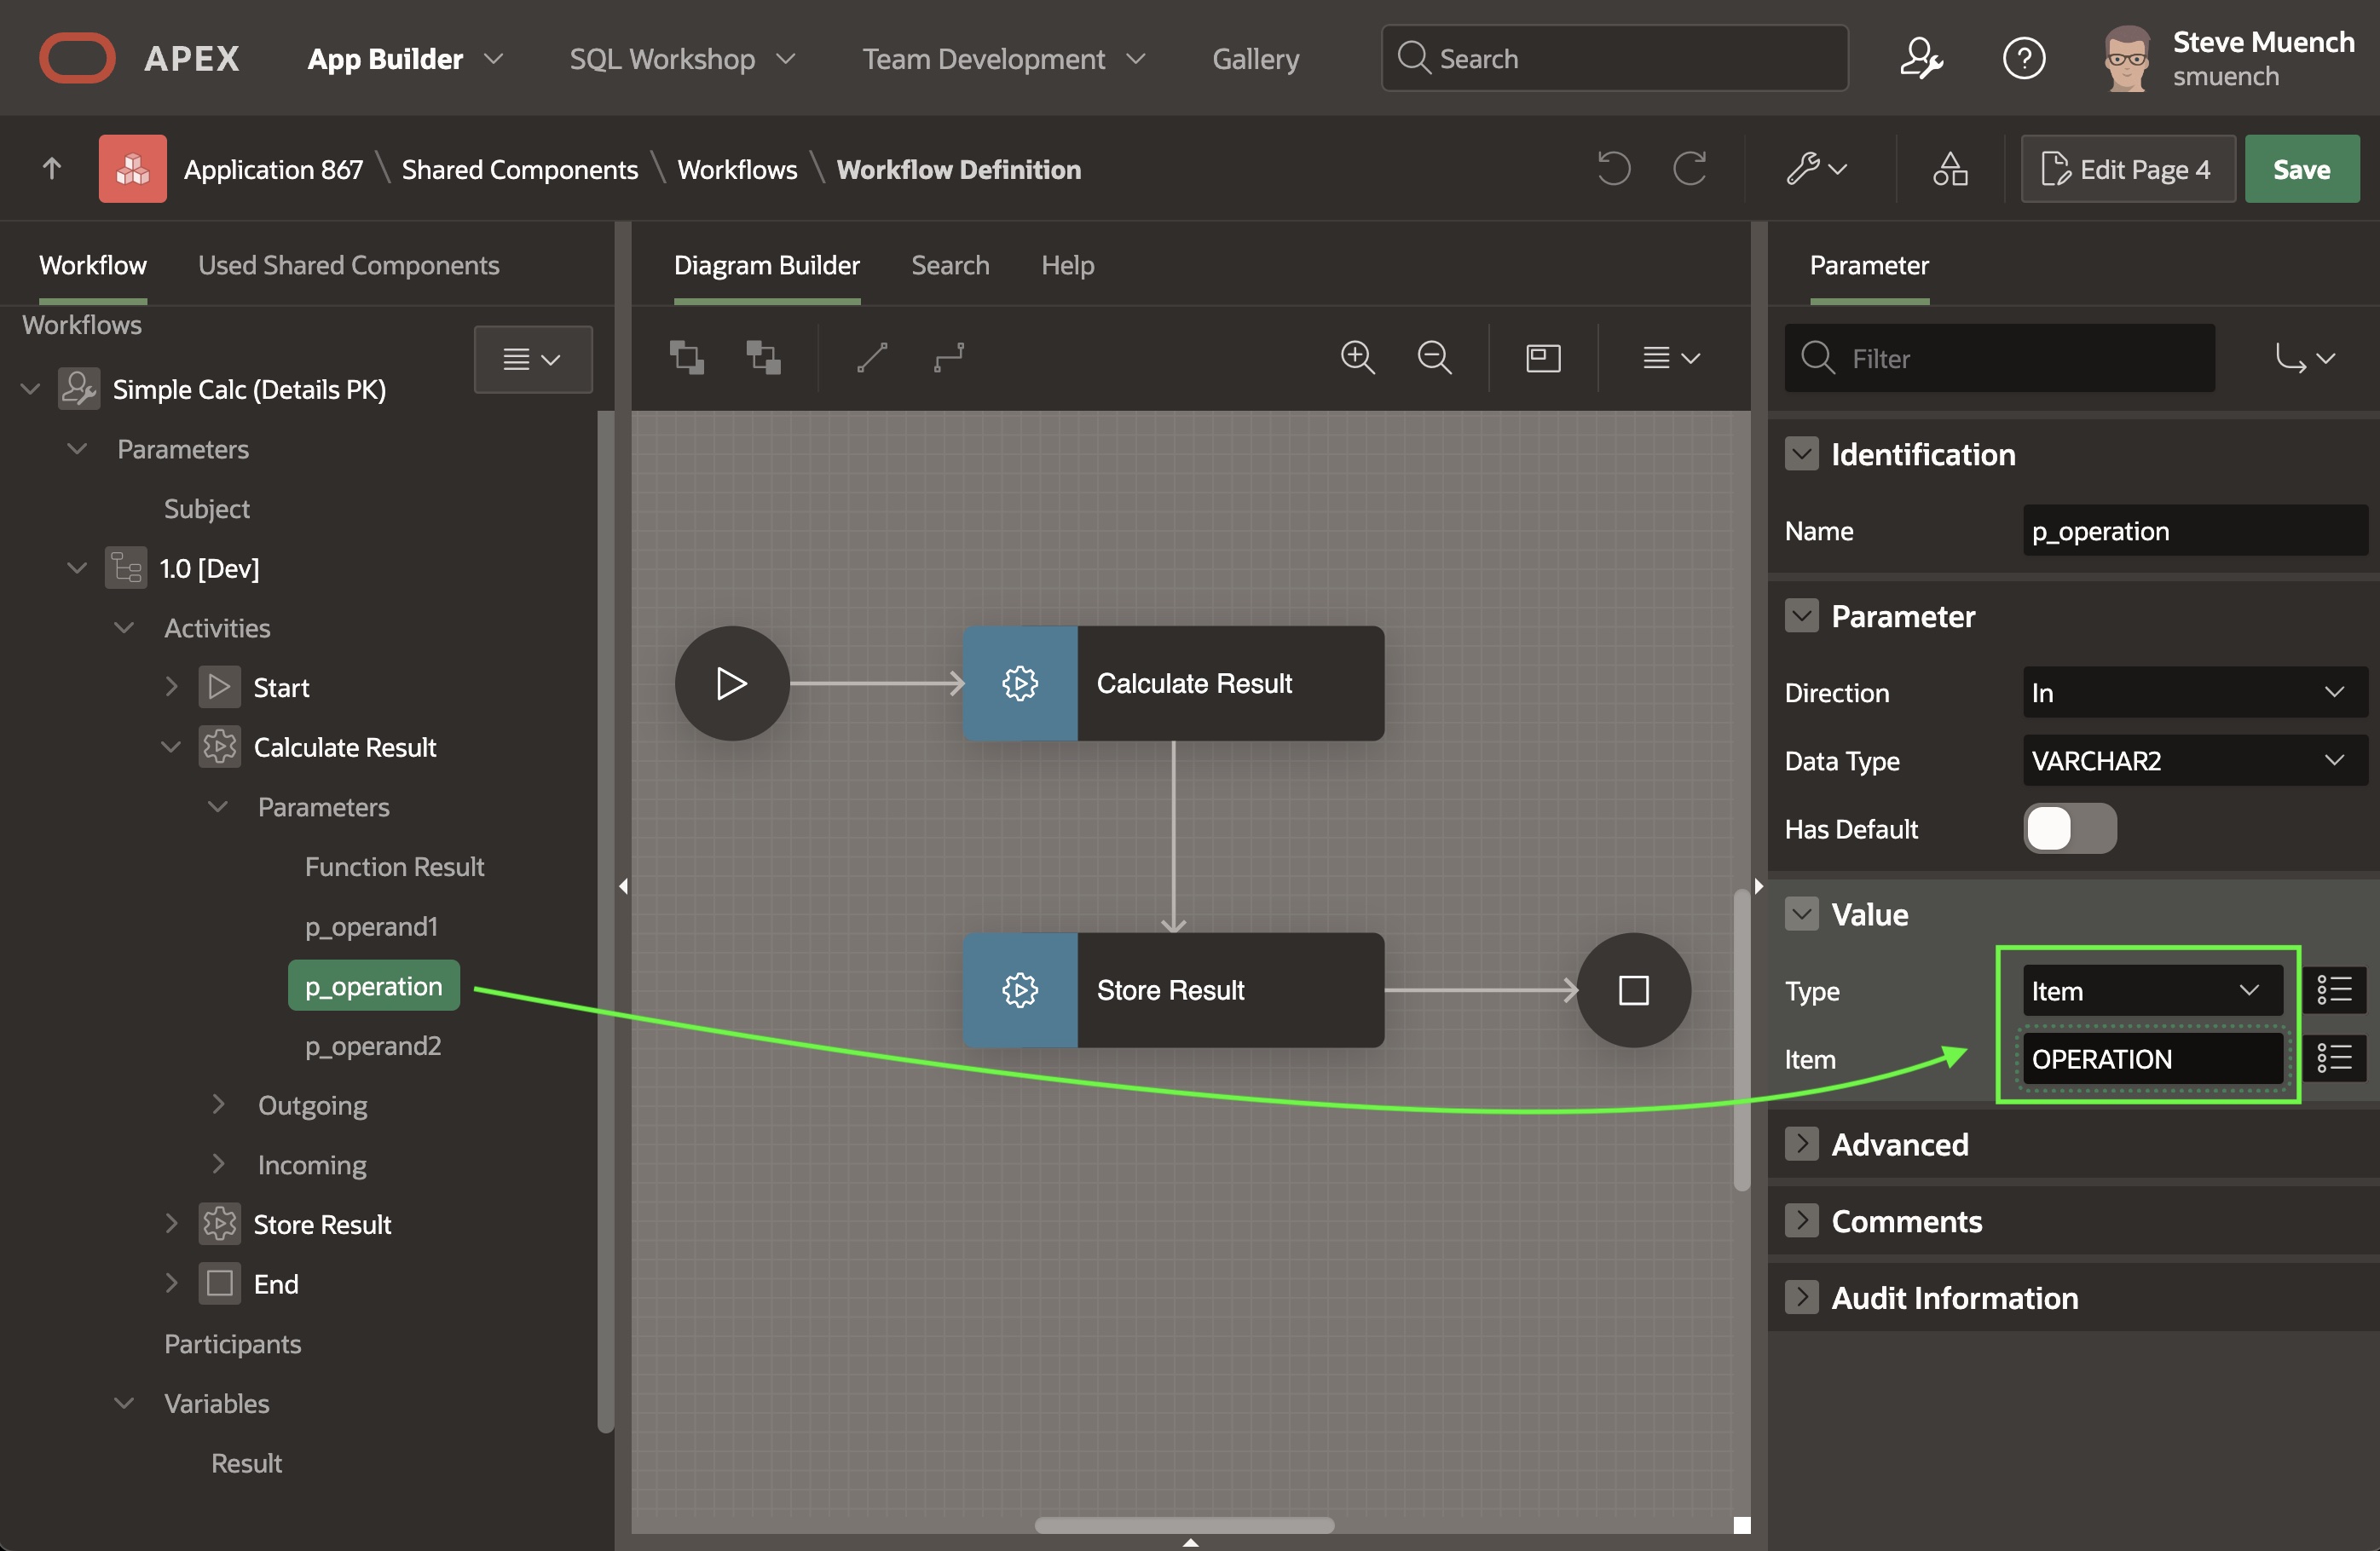The width and height of the screenshot is (2380, 1551).
Task: Open the Direction dropdown
Action: pos(2194,692)
